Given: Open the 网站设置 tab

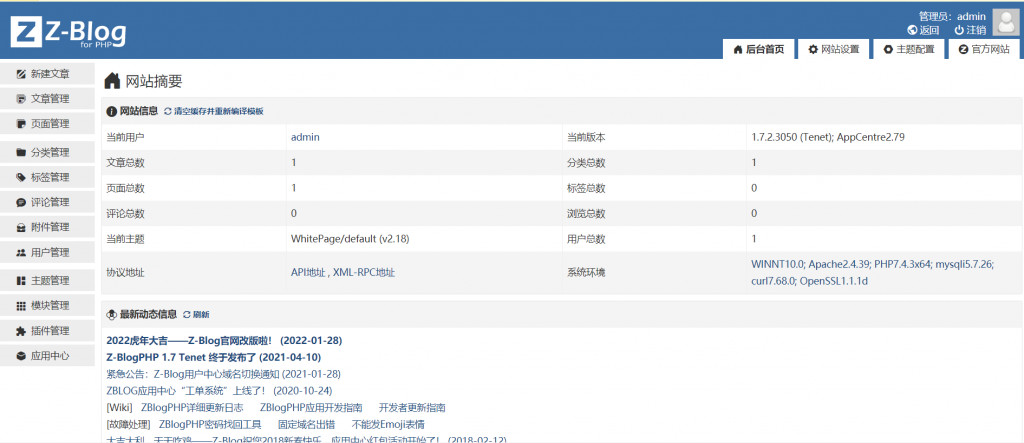Looking at the screenshot, I should click(834, 50).
